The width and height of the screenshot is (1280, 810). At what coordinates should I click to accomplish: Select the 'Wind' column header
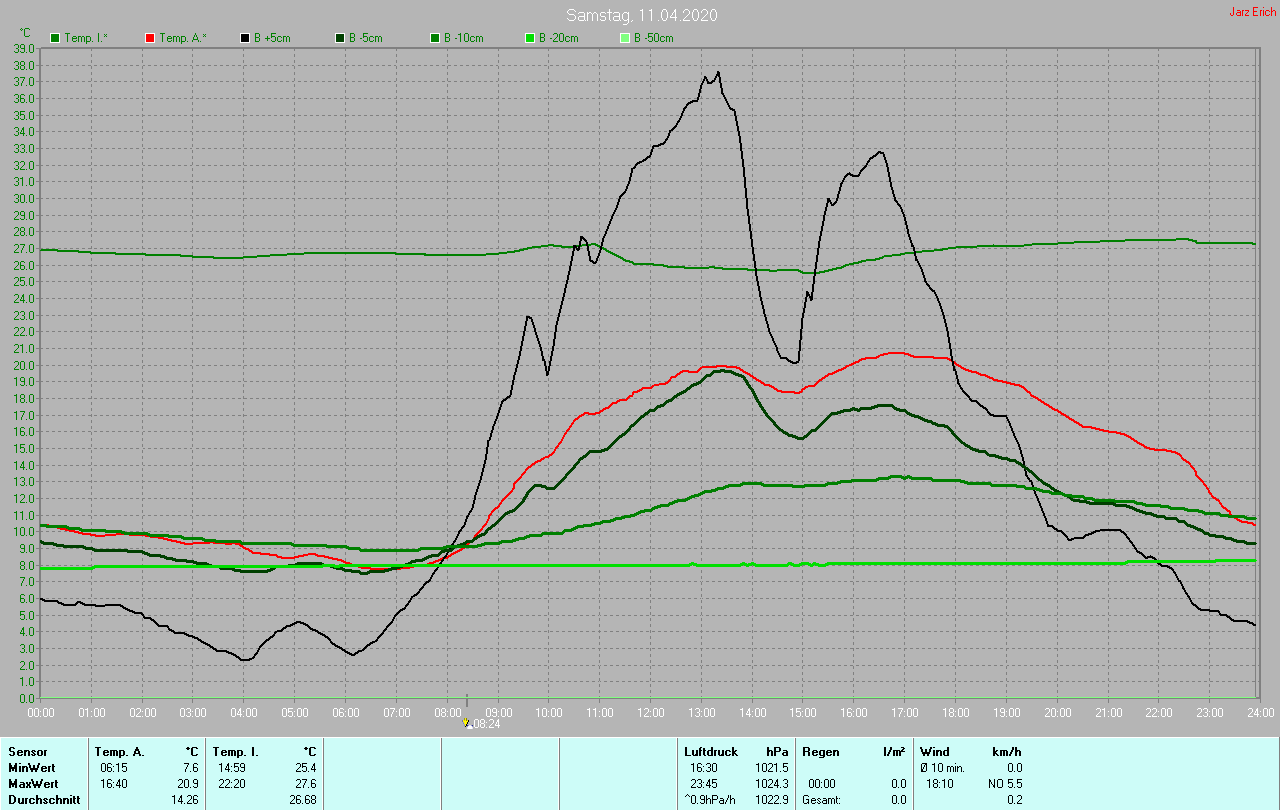tap(935, 751)
